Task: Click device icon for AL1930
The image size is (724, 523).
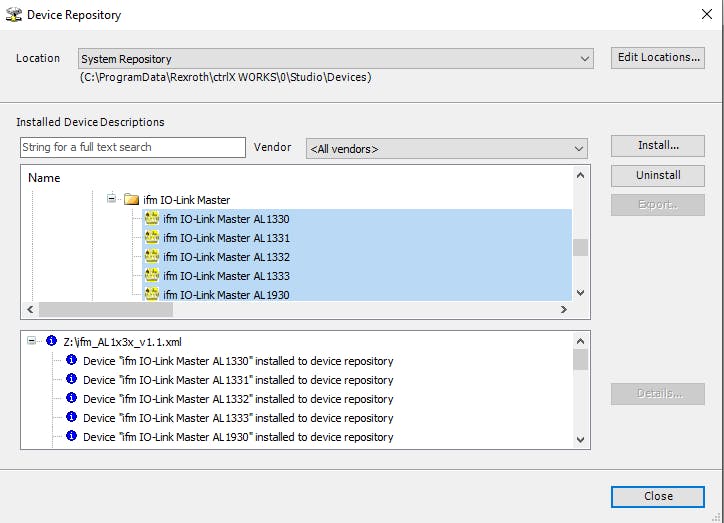Action: pos(152,294)
